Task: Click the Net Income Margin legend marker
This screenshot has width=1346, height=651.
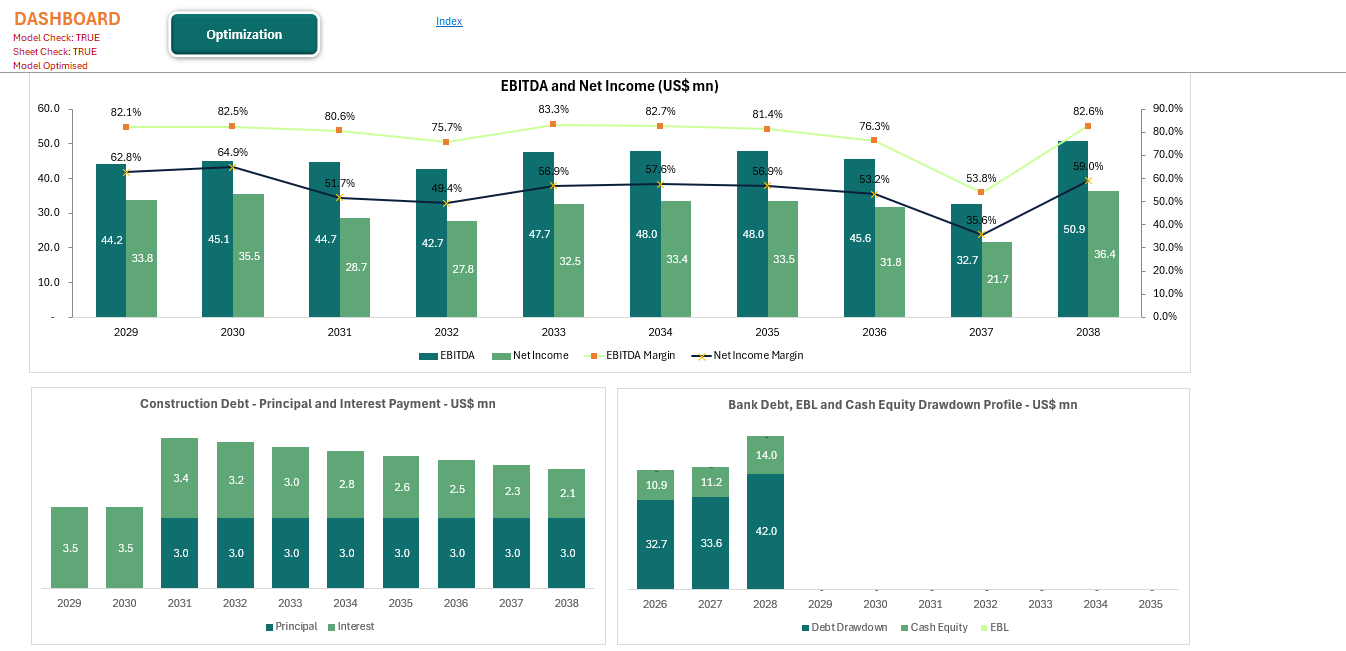Action: (x=701, y=355)
